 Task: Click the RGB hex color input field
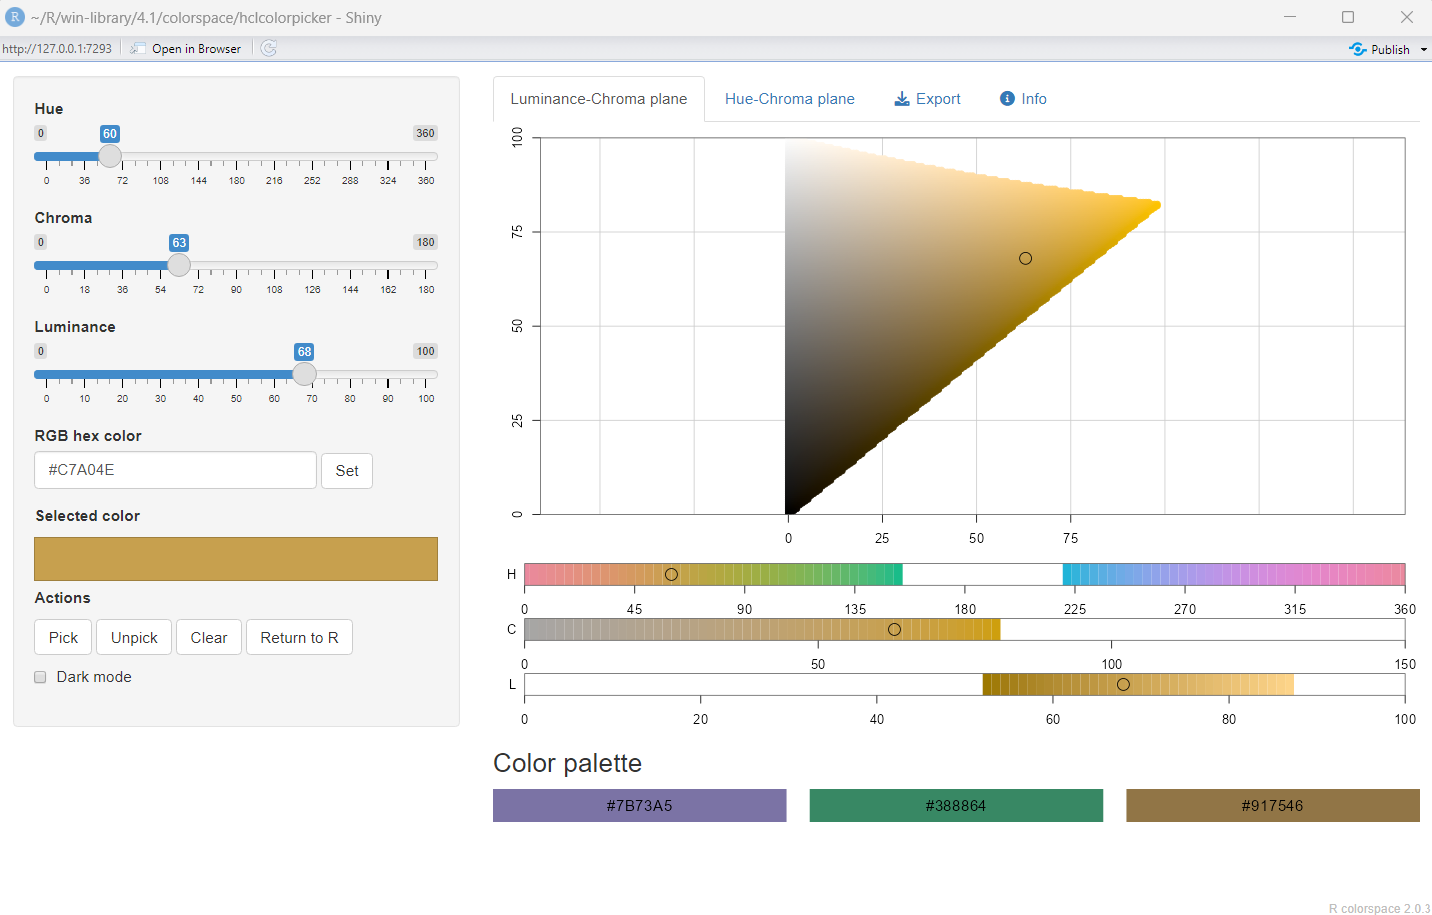coord(175,470)
